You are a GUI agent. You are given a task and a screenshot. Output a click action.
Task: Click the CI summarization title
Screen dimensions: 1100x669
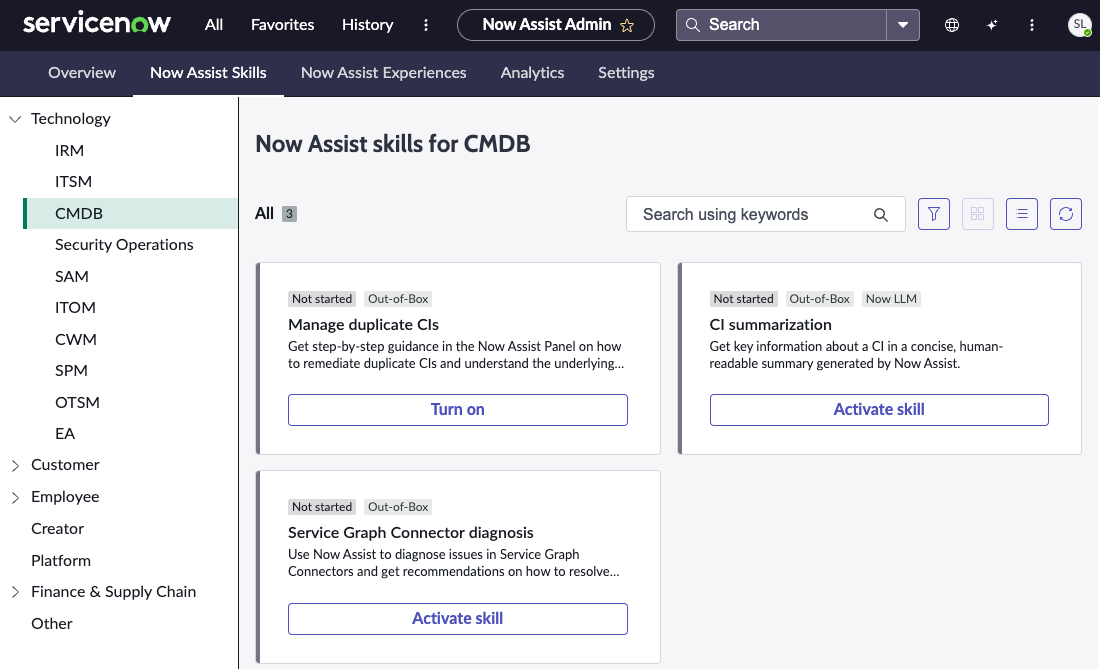(770, 325)
